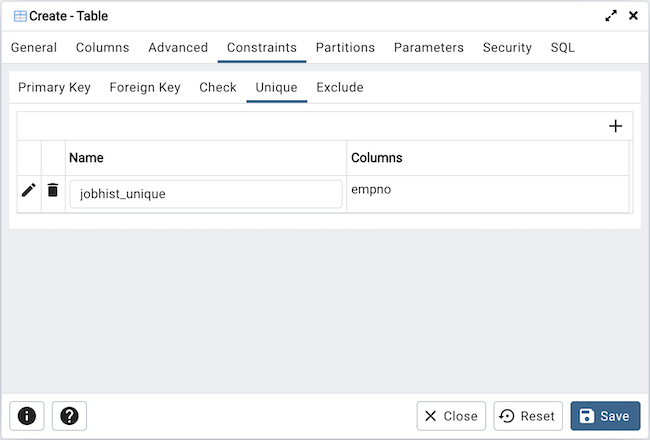Viewport: 650px width, 440px height.
Task: Click the plus icon to add unique constraint
Action: coord(616,126)
